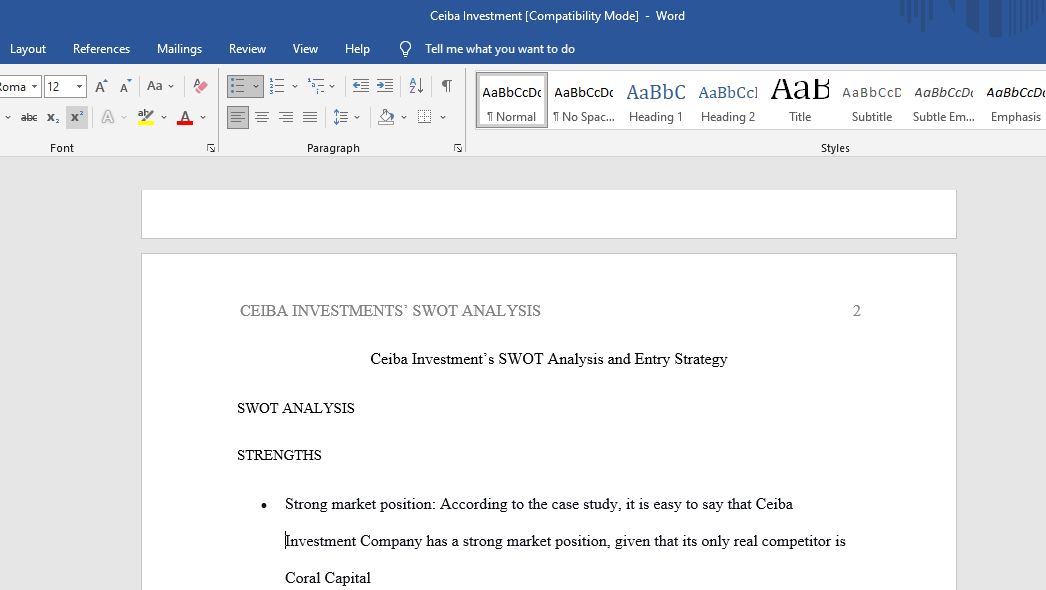The width and height of the screenshot is (1046, 590).
Task: Apply the Subtitle style
Action: point(872,100)
